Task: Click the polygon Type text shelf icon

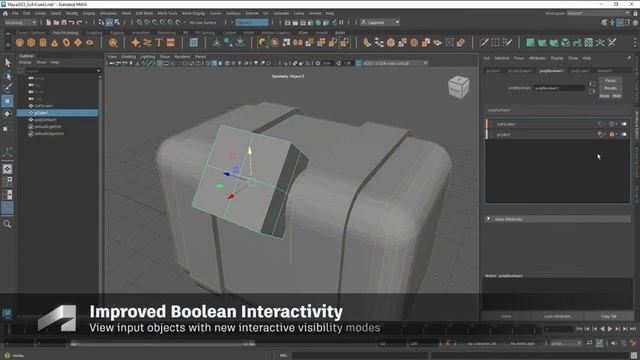Action: pos(159,42)
